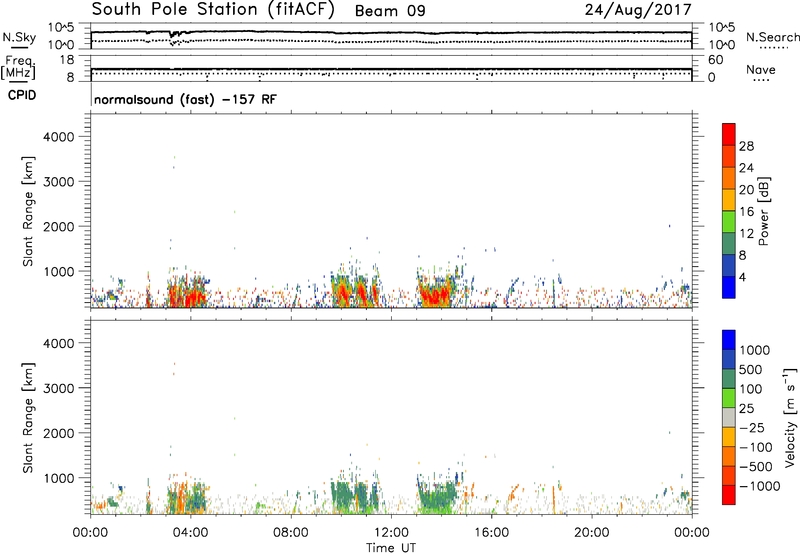Click the 04:00 power scatter cluster

point(188,291)
